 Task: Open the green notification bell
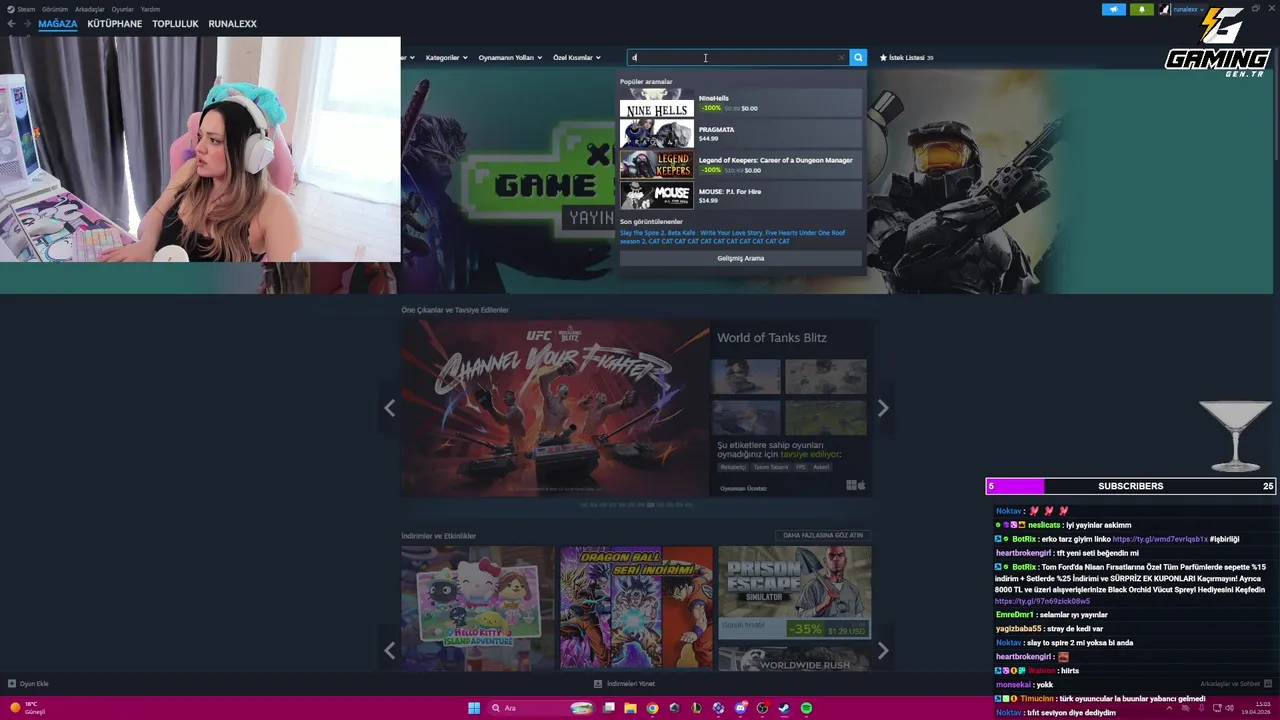coord(1141,9)
